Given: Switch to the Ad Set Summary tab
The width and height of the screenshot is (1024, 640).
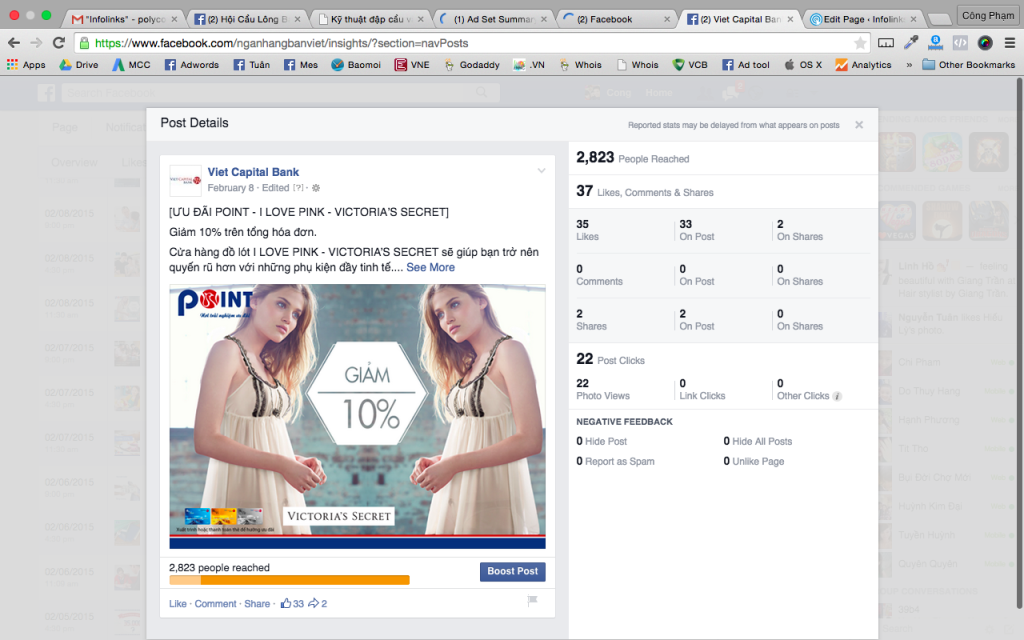Looking at the screenshot, I should (494, 19).
